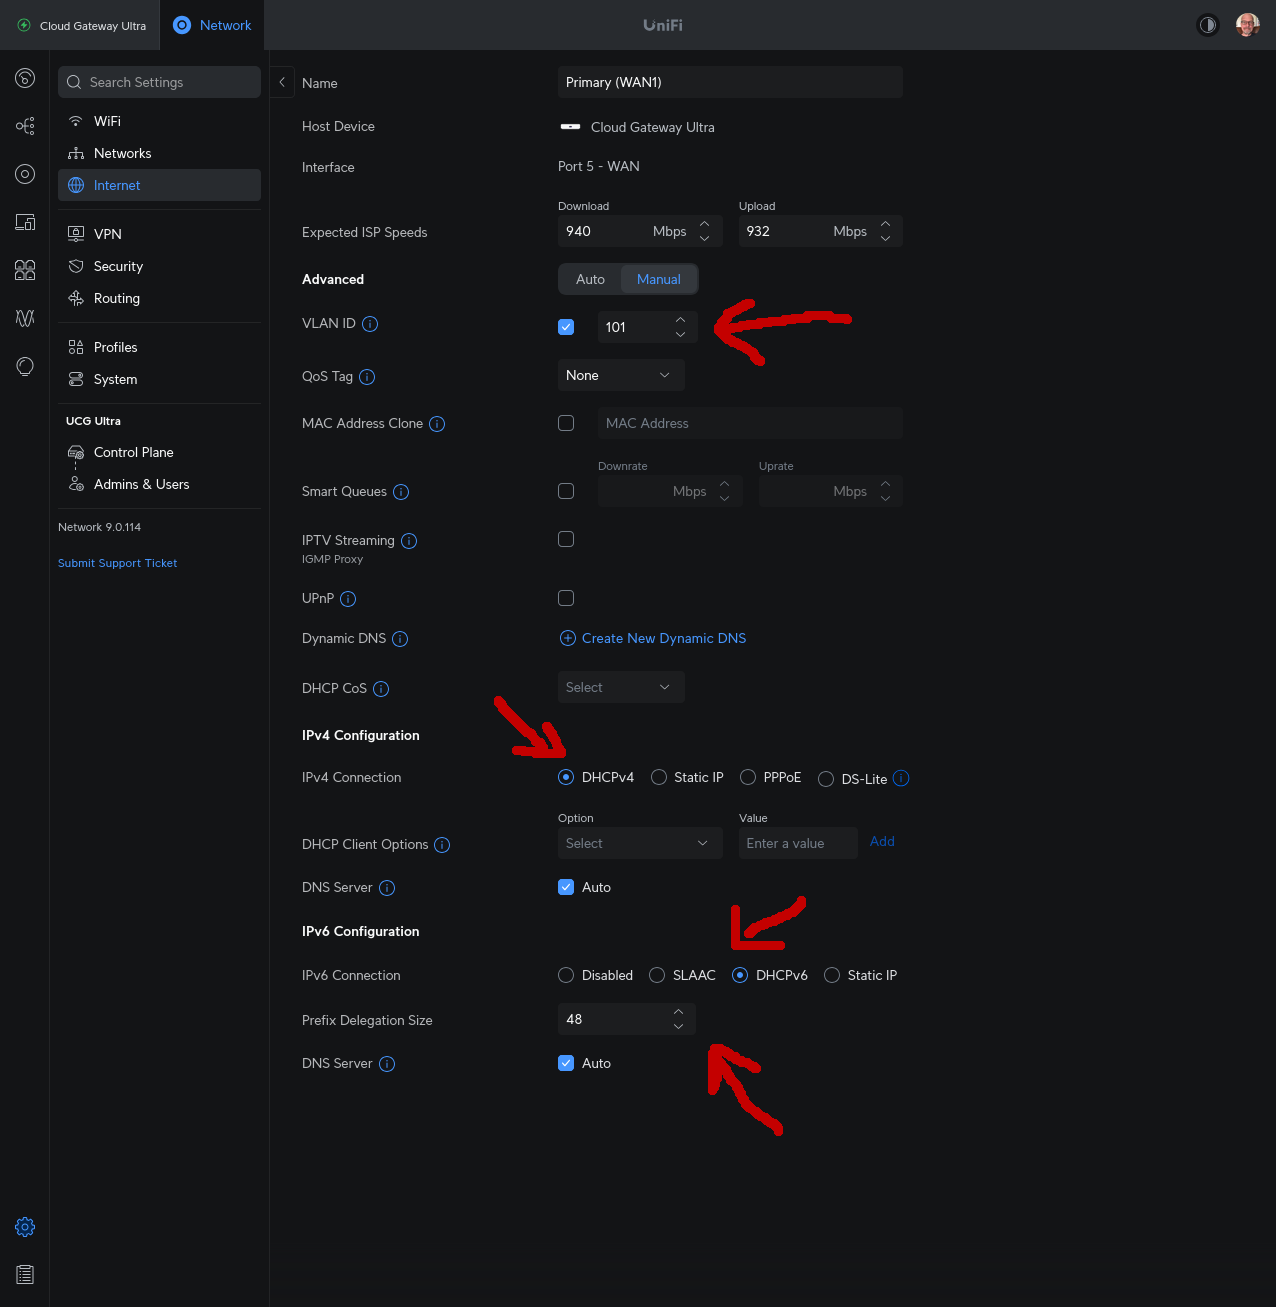Open the UniFi Devices target icon
This screenshot has width=1276, height=1307.
(25, 174)
